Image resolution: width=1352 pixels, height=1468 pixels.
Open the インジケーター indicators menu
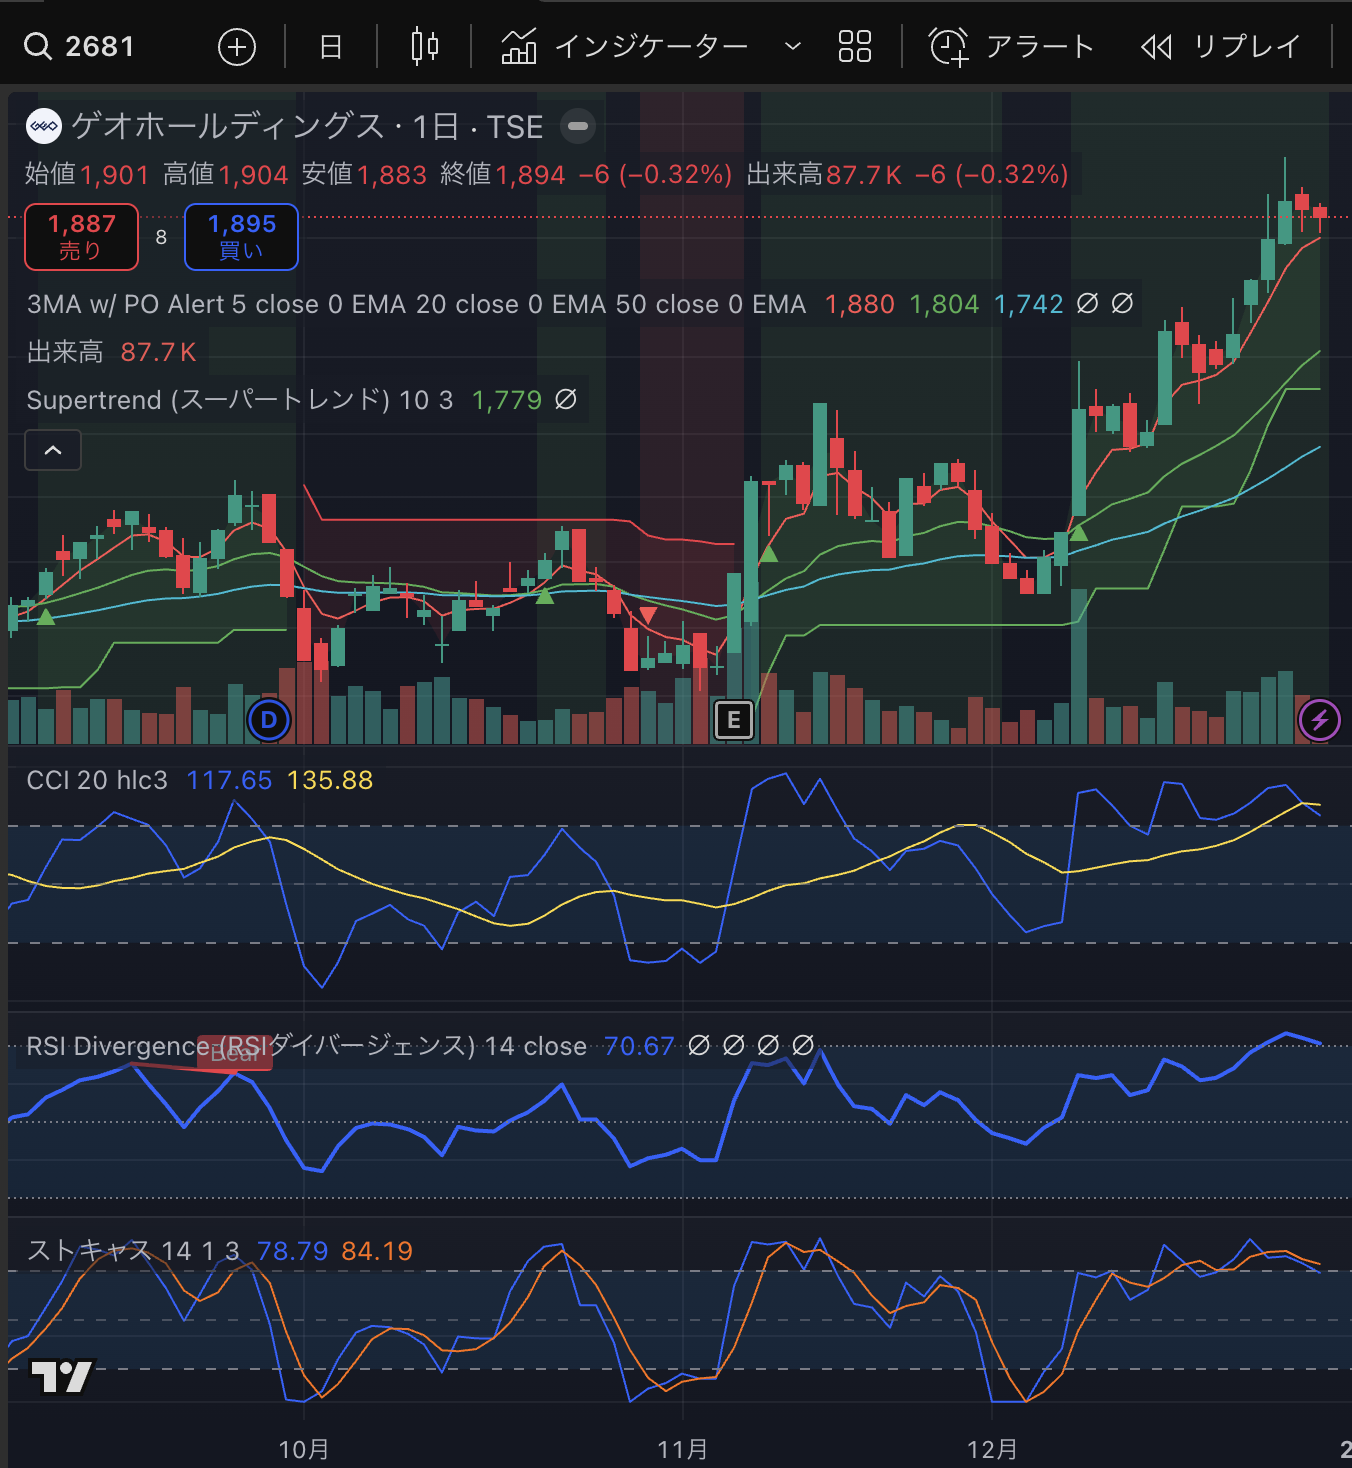[626, 47]
